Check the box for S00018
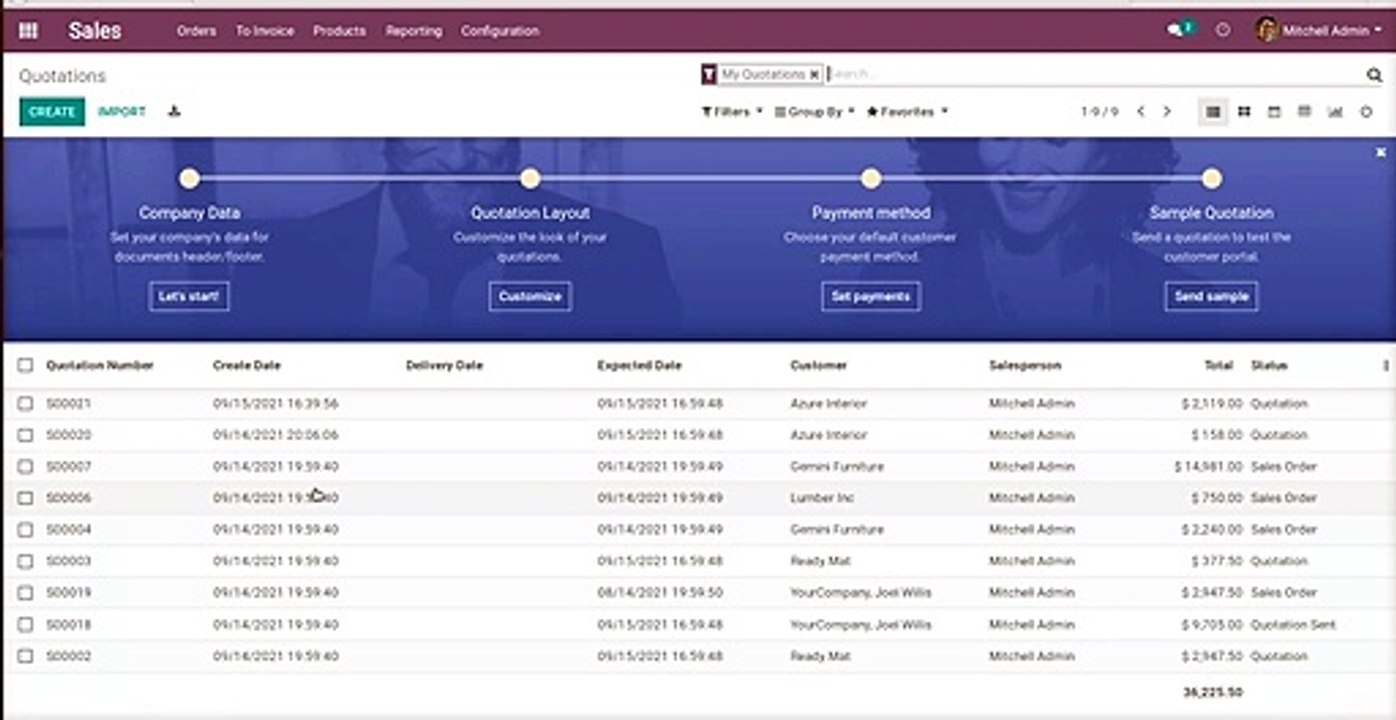 [25, 624]
